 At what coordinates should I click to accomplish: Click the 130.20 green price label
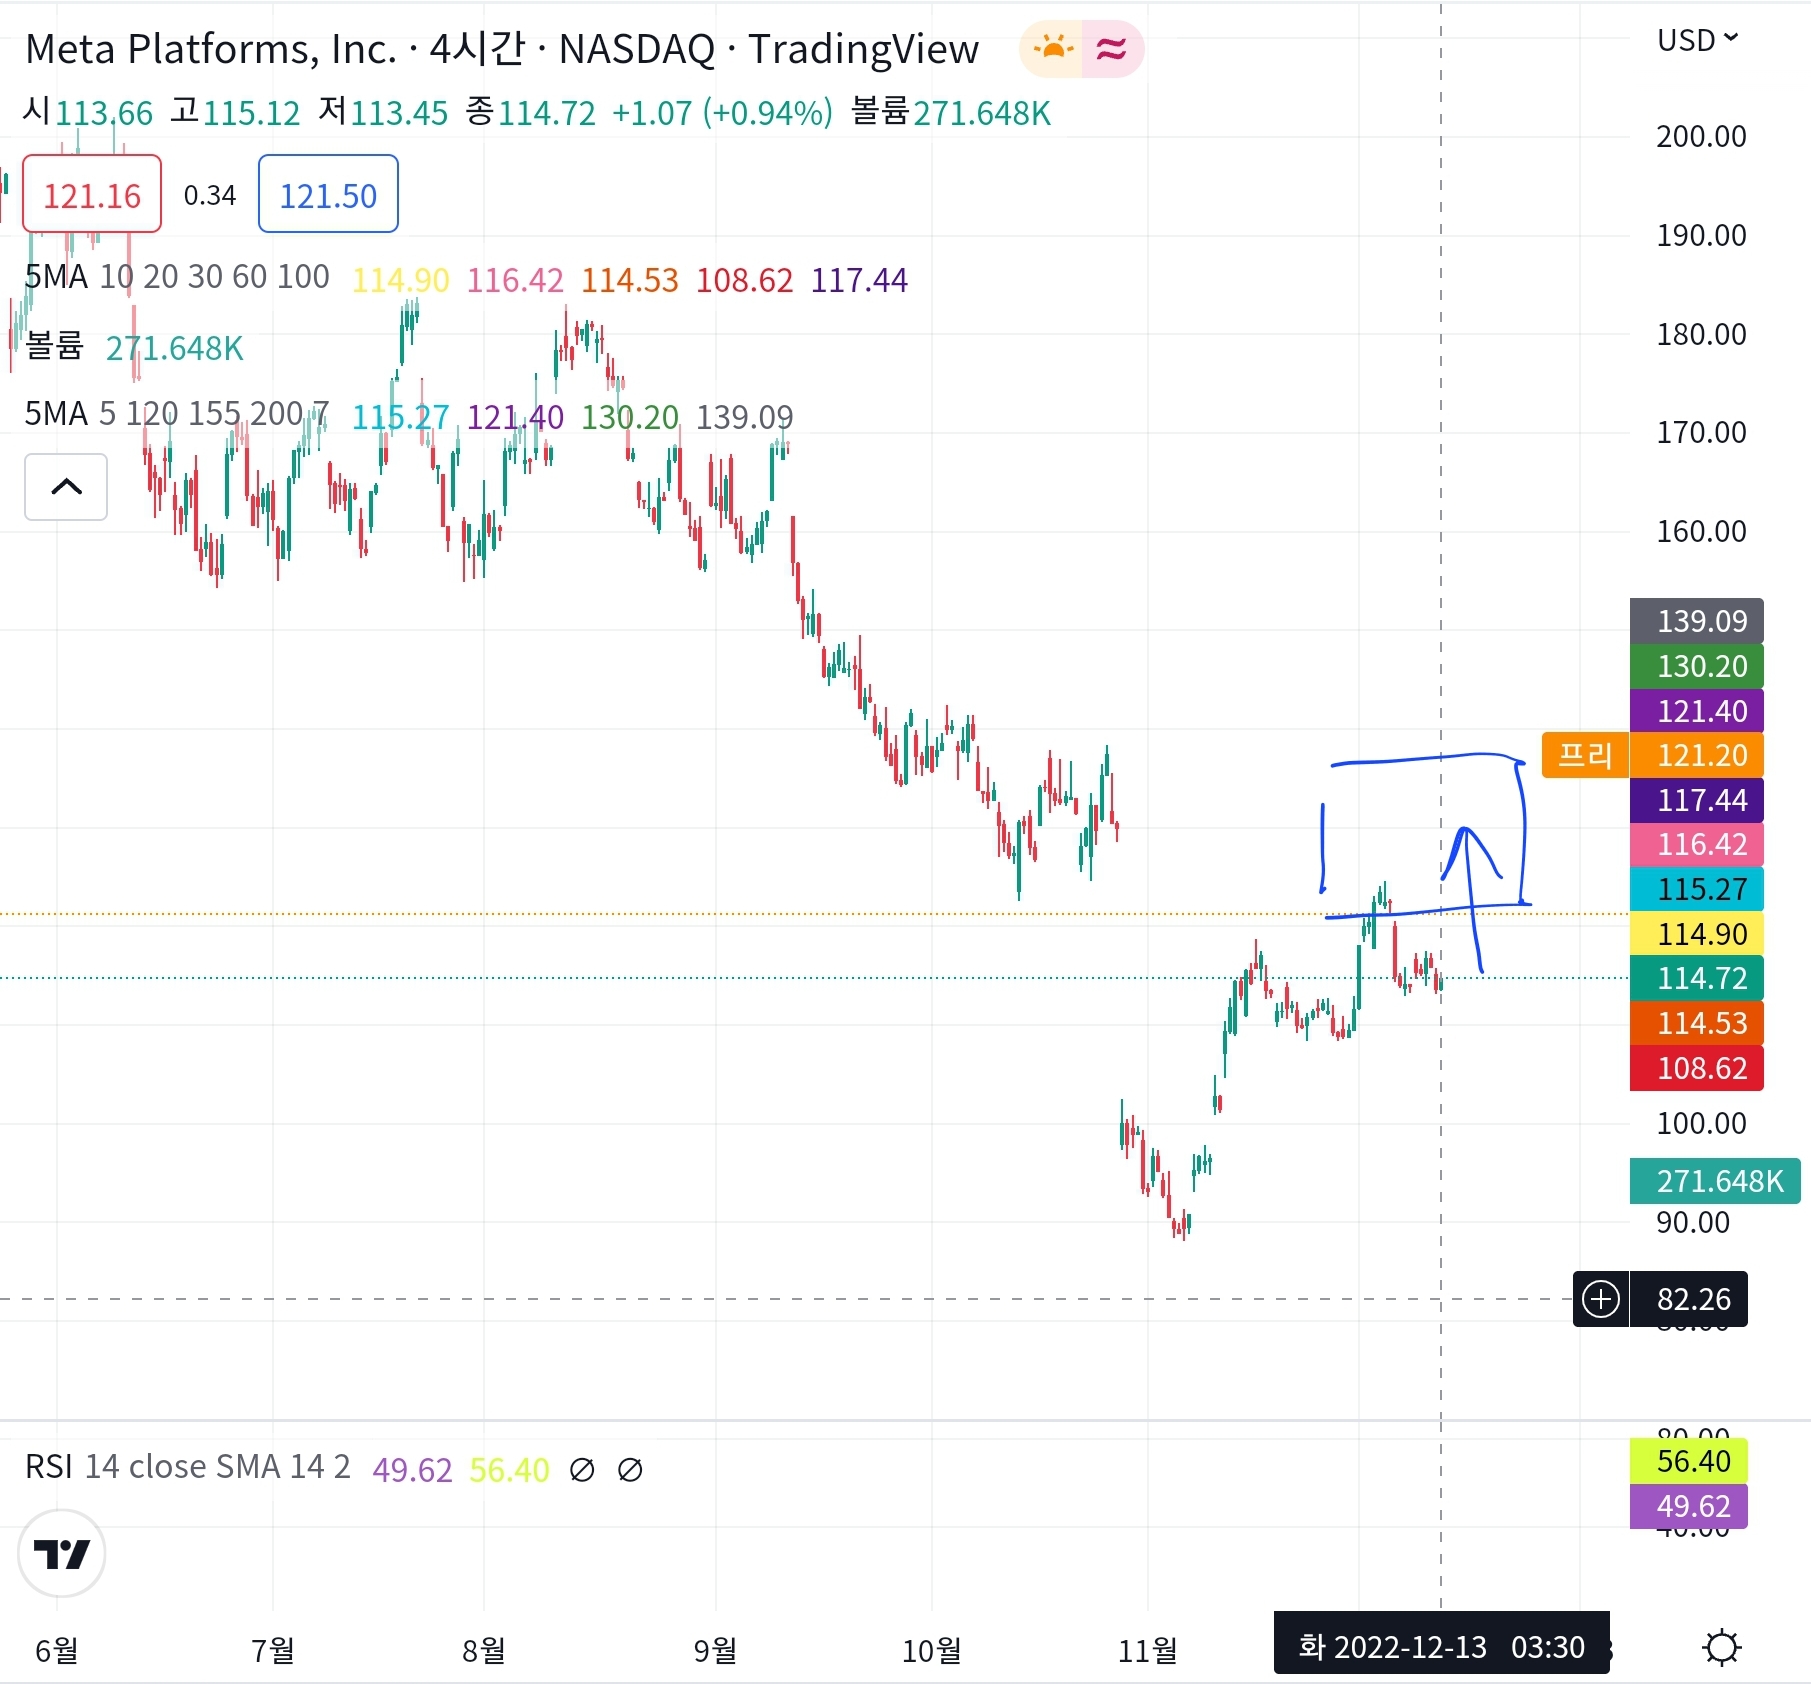coord(1696,666)
